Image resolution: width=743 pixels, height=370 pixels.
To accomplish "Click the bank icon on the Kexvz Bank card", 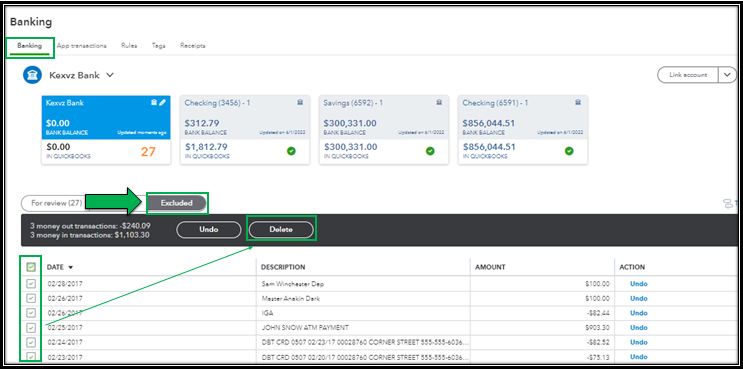I will (x=154, y=102).
